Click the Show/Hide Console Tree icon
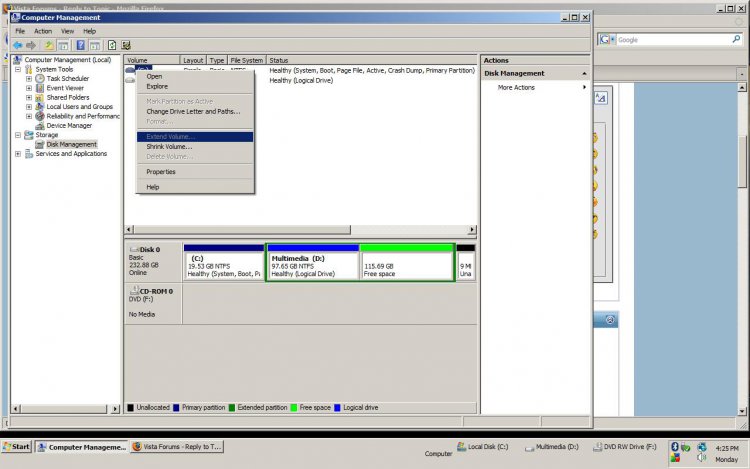The width and height of the screenshot is (750, 469). pyautogui.click(x=63, y=45)
